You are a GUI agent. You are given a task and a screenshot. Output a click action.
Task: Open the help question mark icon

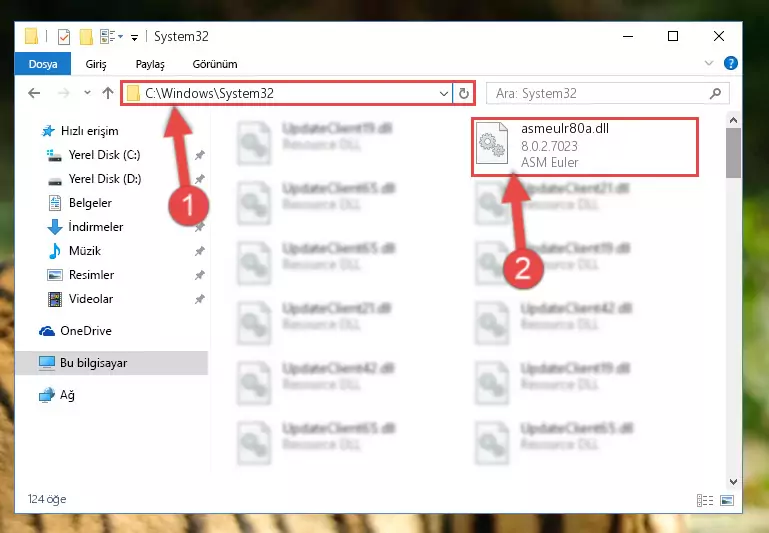coord(730,63)
